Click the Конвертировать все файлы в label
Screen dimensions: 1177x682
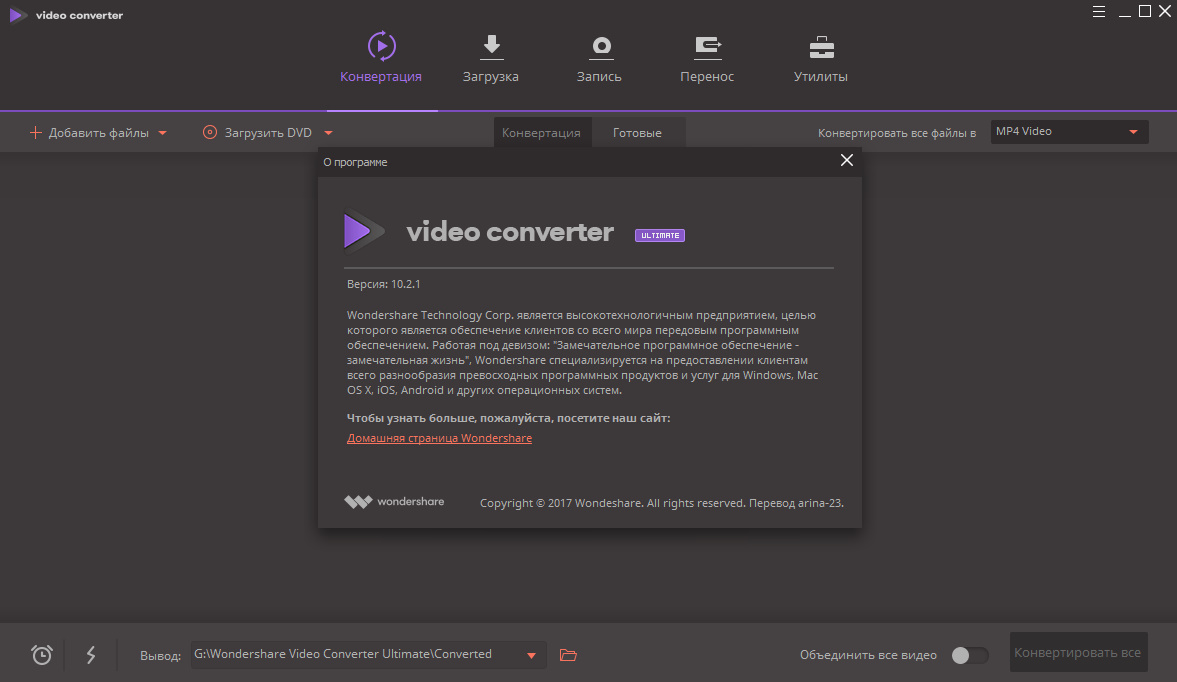coord(897,133)
